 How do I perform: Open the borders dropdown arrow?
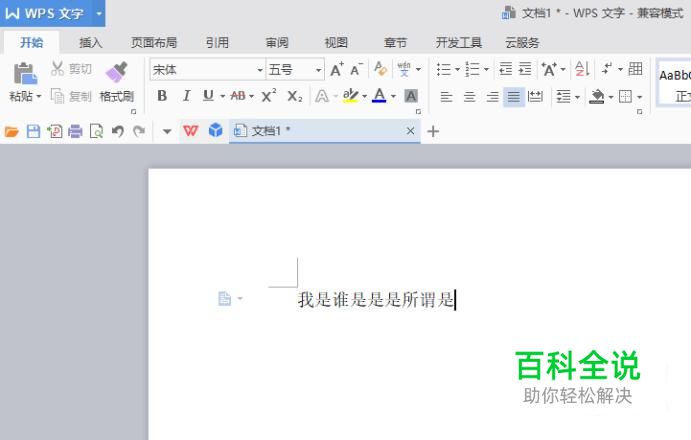639,97
